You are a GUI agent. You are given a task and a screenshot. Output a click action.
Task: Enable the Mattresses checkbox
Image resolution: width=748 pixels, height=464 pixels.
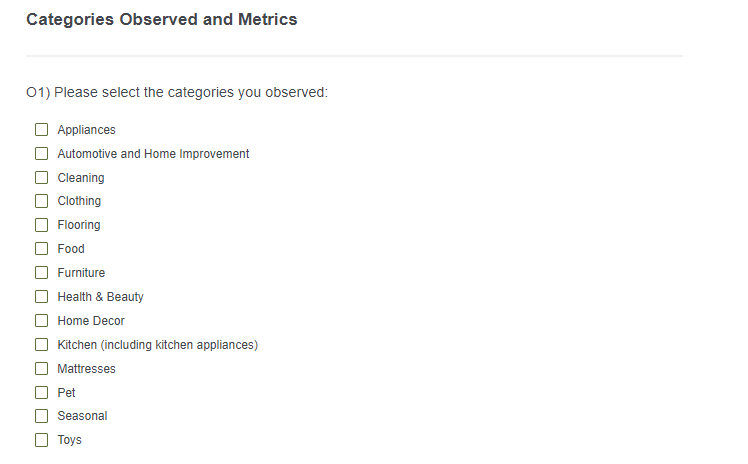[x=42, y=369]
